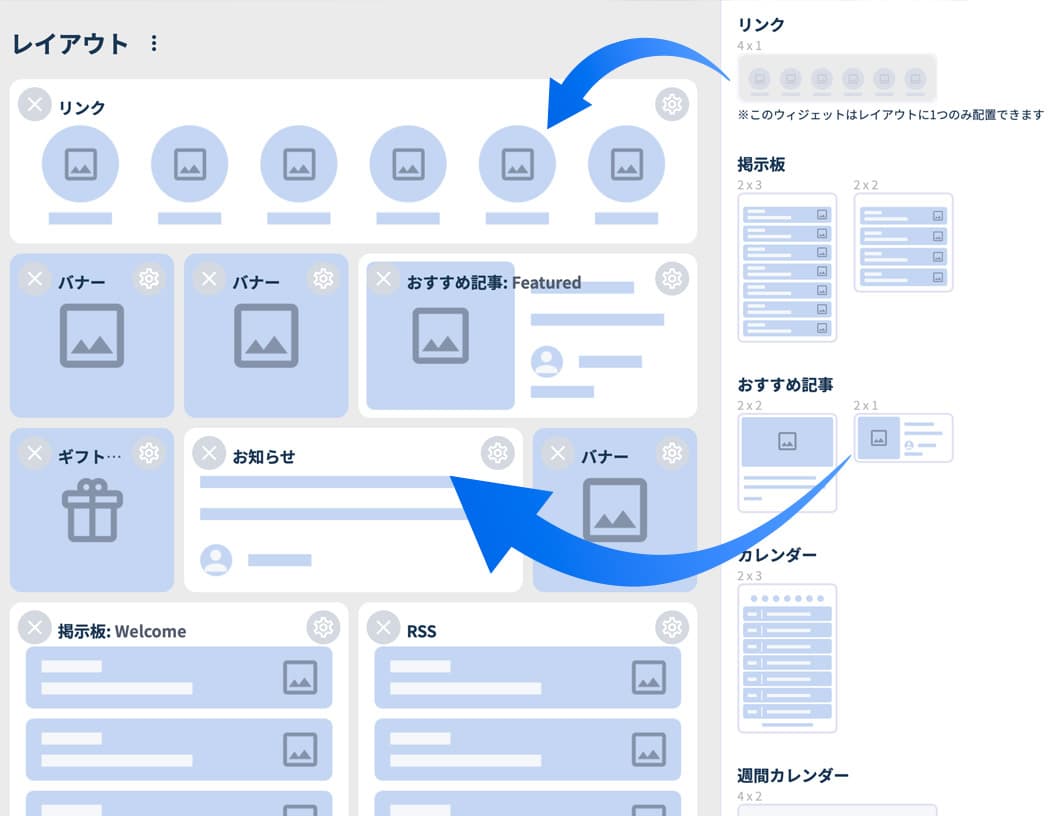Click the gift box icon in ギフト widget

pyautogui.click(x=92, y=509)
